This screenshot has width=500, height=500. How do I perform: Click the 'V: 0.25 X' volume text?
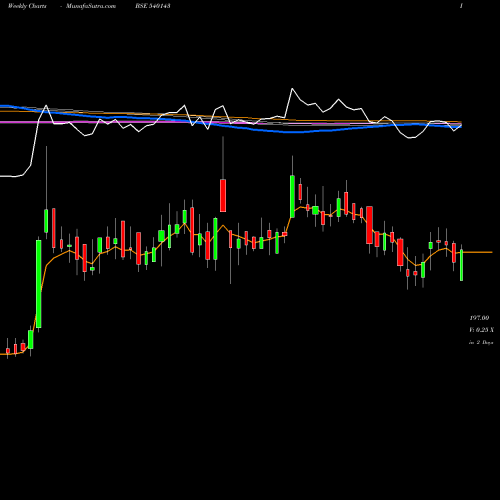tap(481, 330)
